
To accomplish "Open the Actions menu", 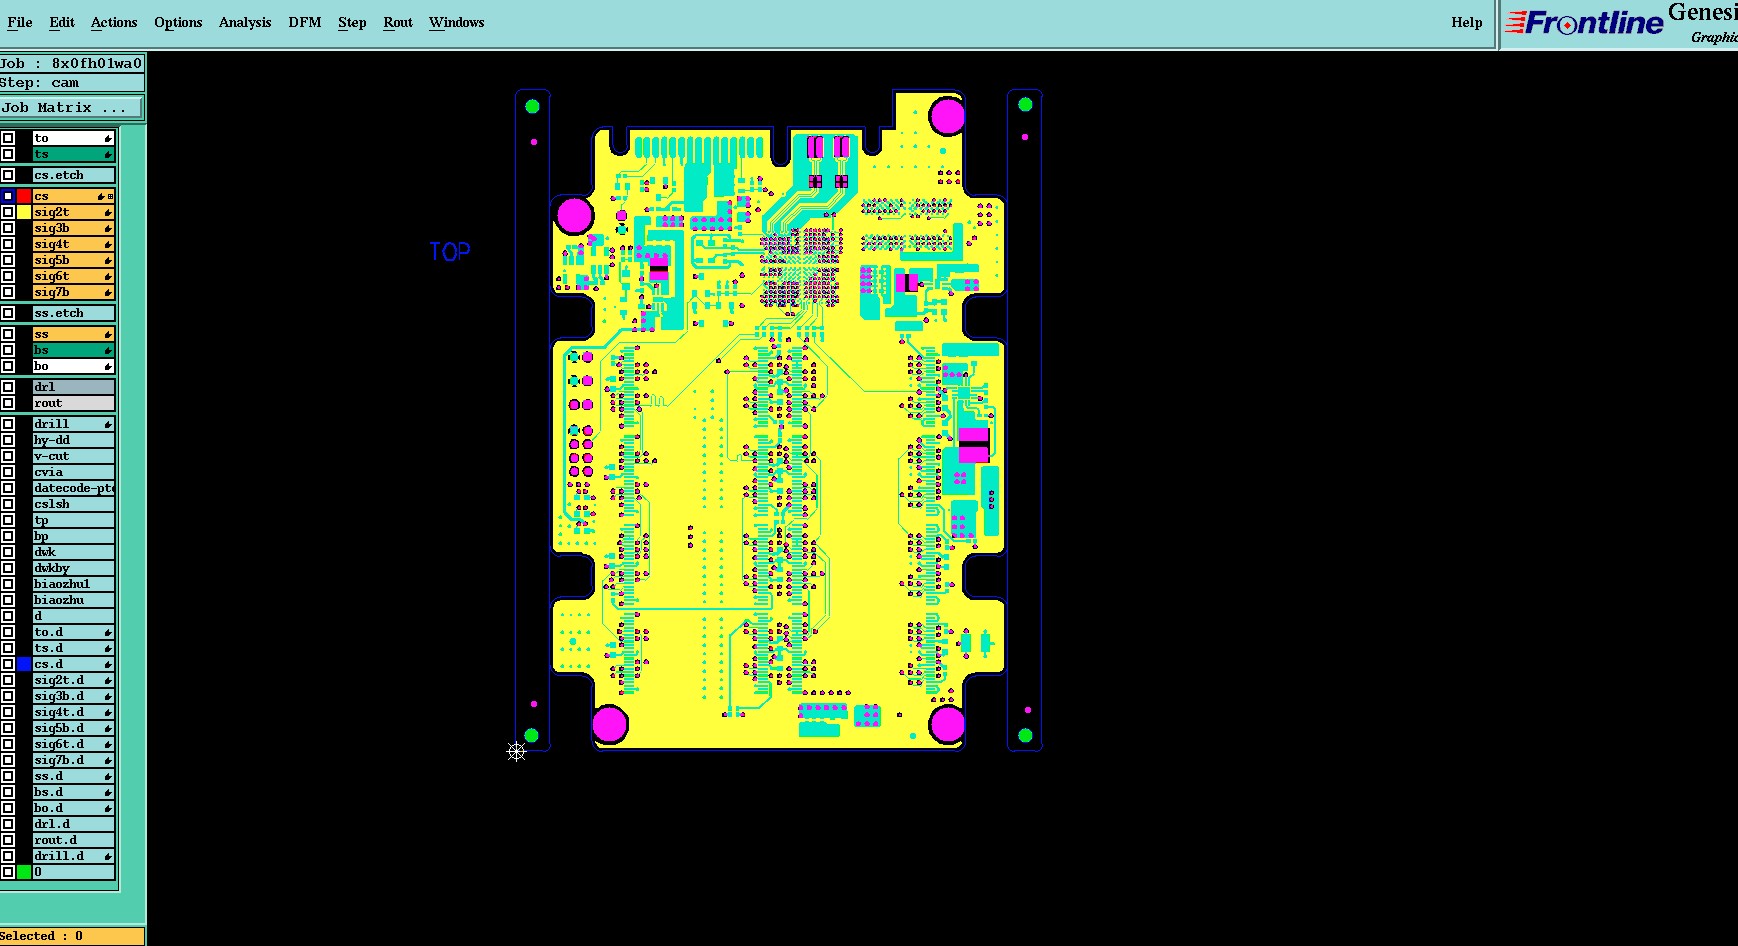I will pos(114,22).
